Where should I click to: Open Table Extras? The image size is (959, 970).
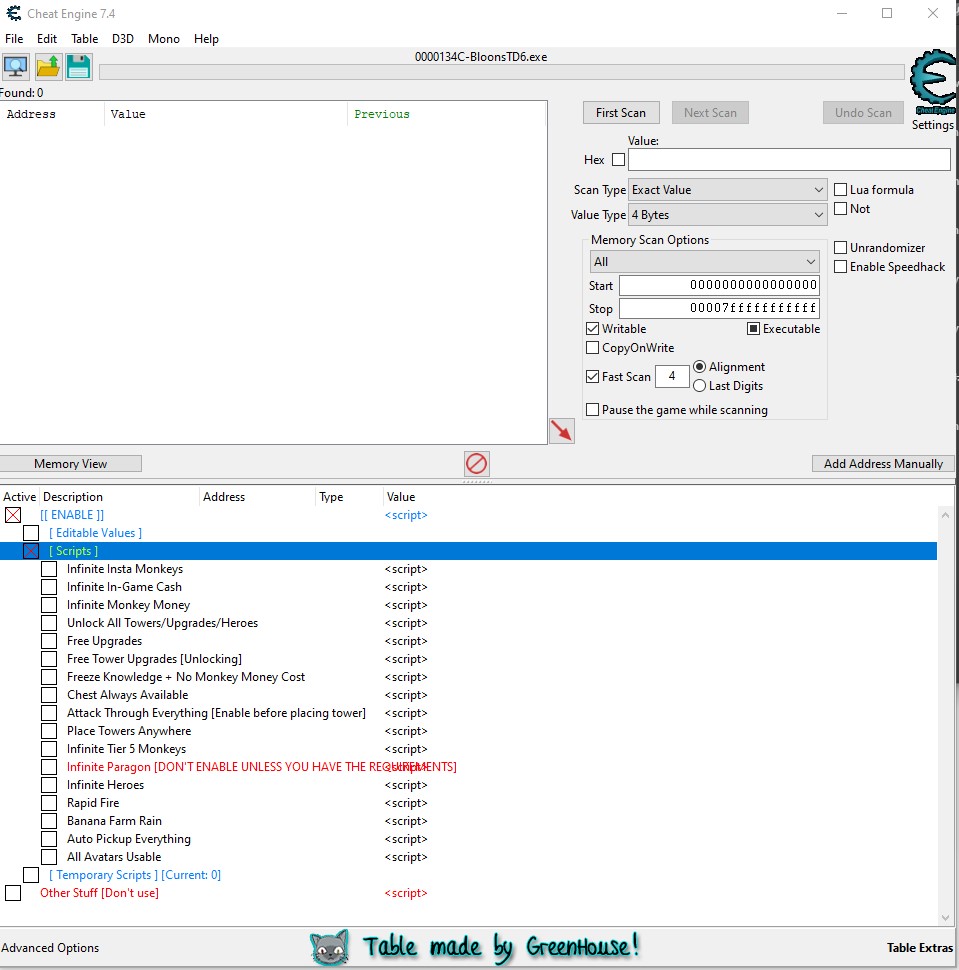point(920,948)
